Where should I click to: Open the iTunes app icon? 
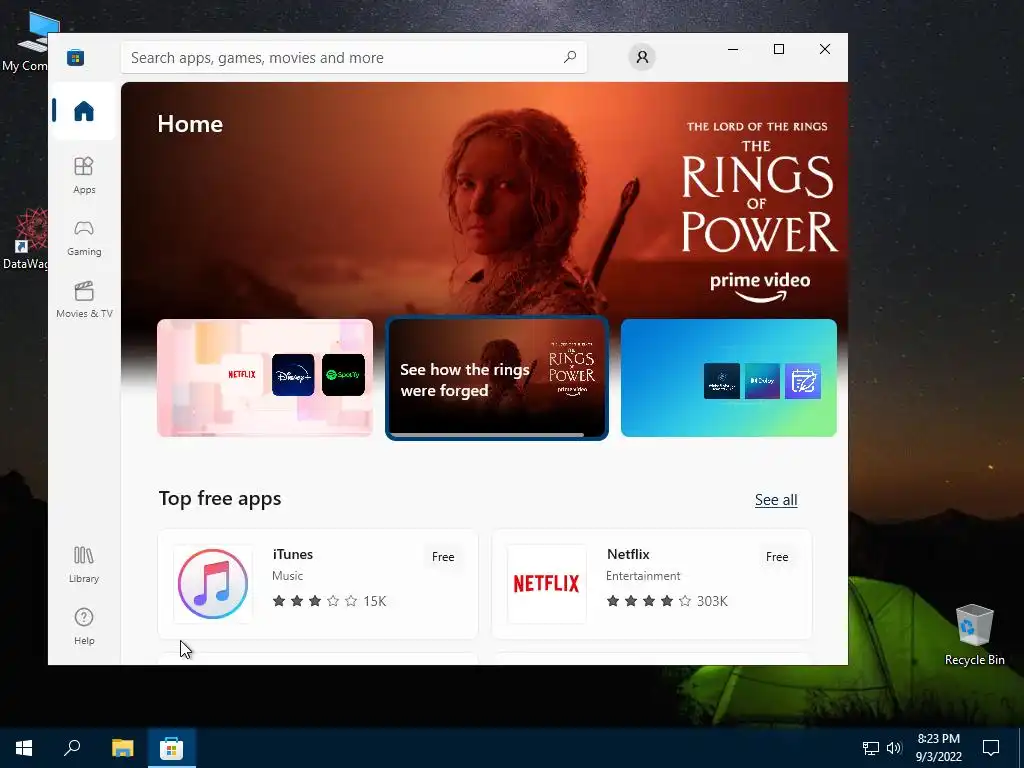point(213,584)
